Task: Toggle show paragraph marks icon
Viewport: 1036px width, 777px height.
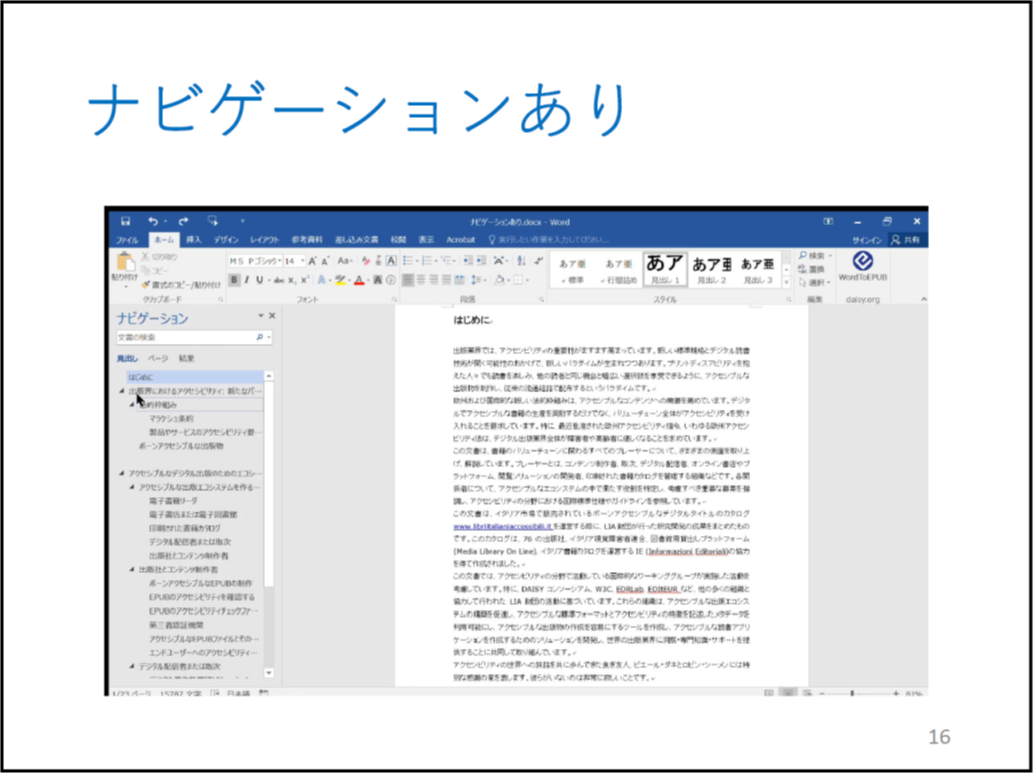Action: (x=538, y=261)
